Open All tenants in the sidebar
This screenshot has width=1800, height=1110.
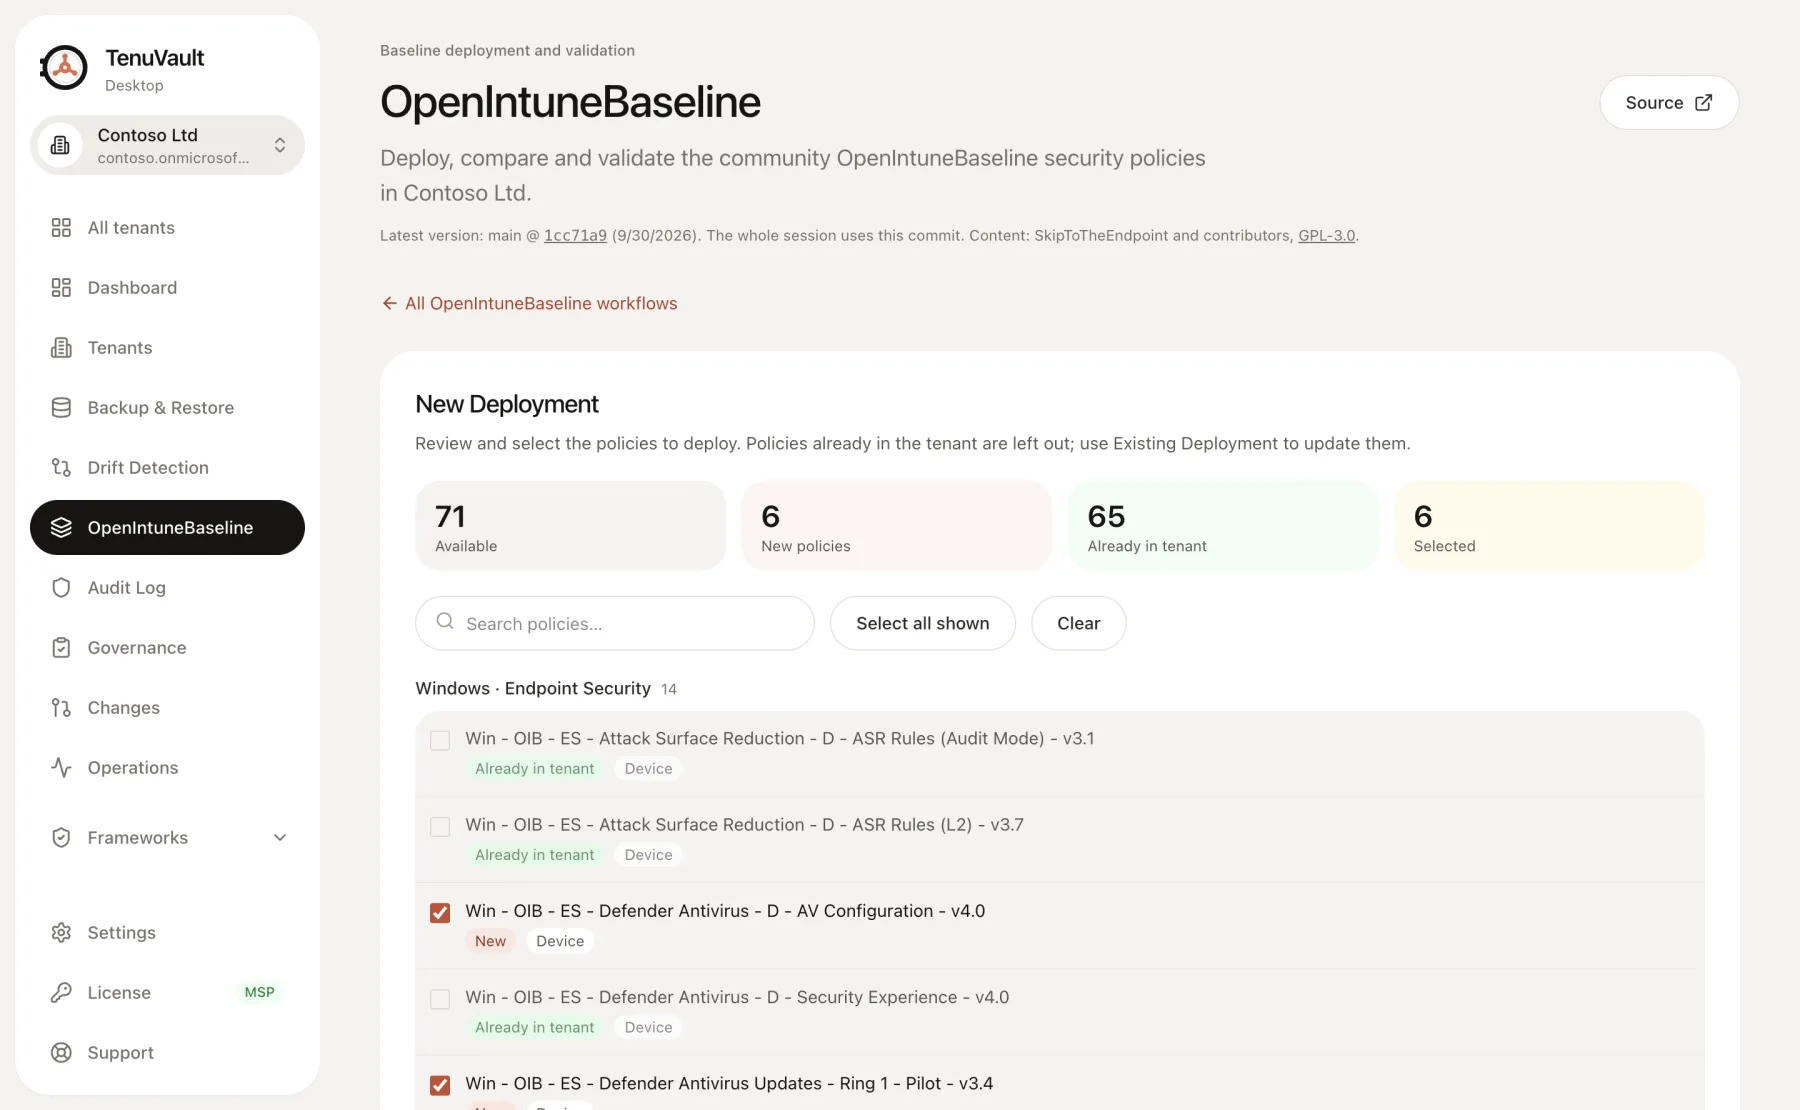click(167, 228)
